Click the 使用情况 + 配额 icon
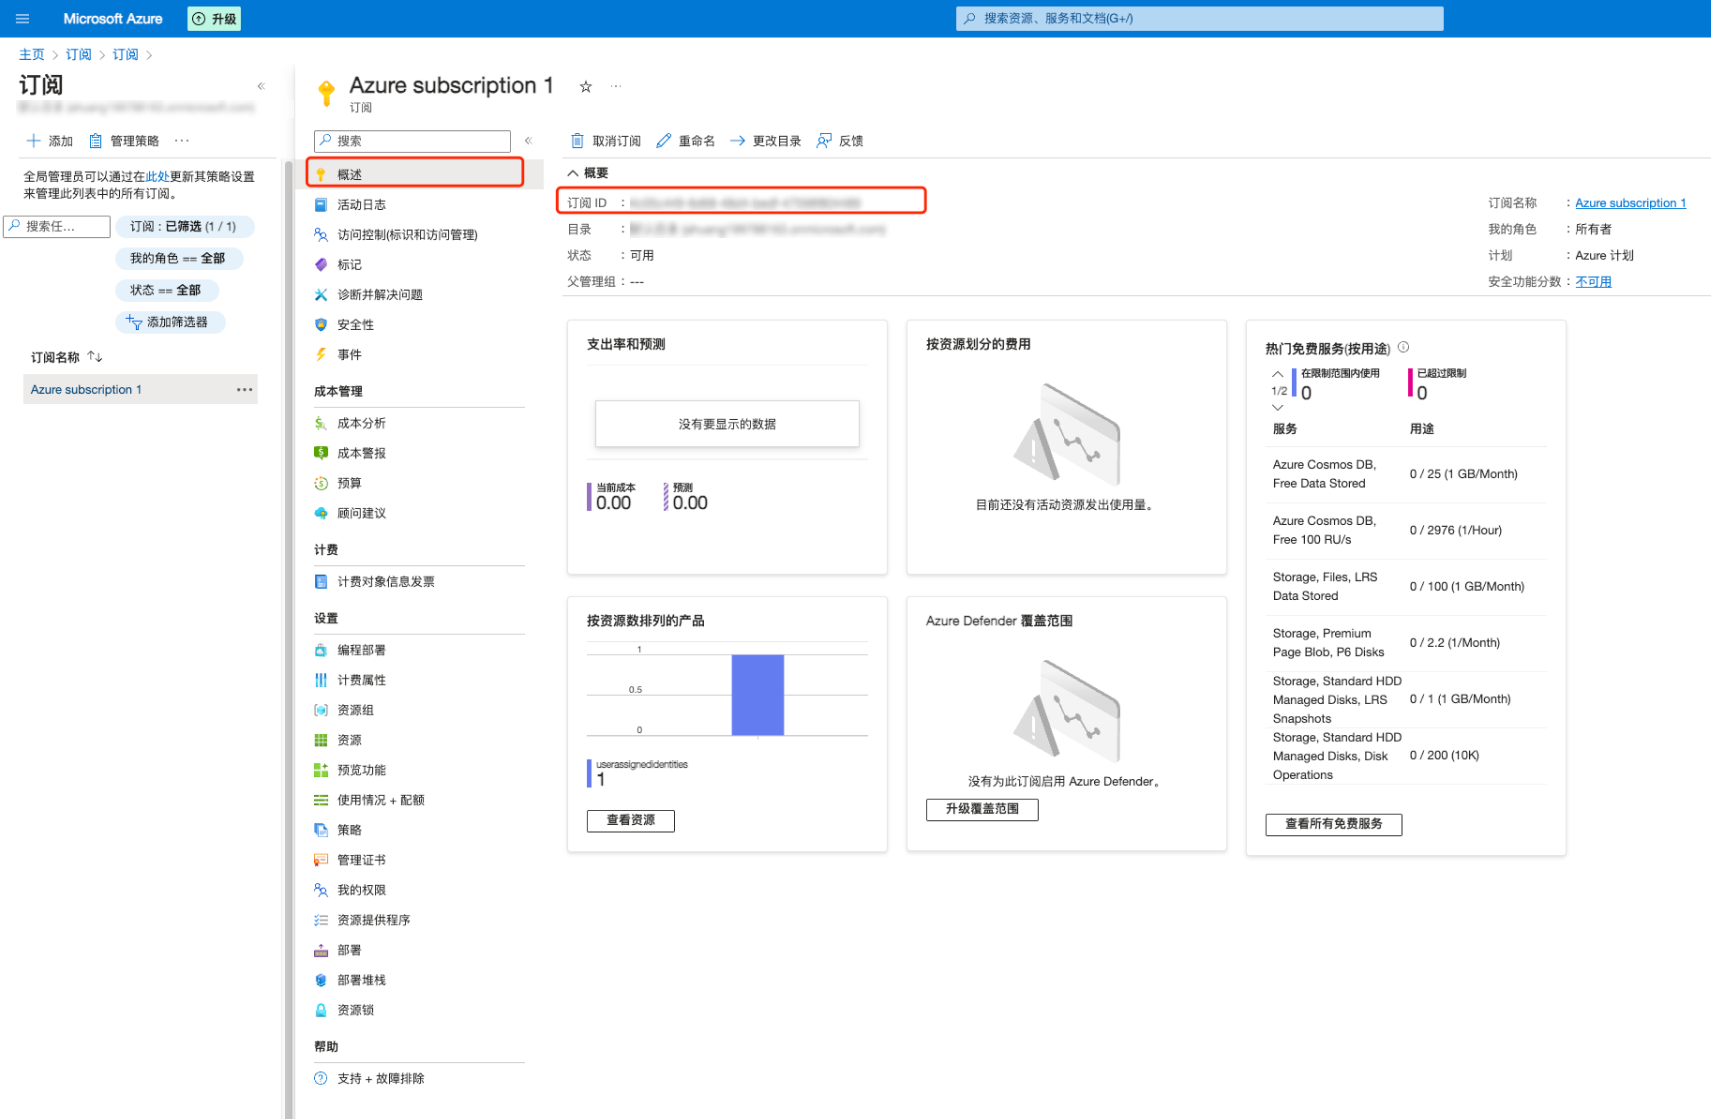The height and width of the screenshot is (1119, 1711). pyautogui.click(x=321, y=800)
